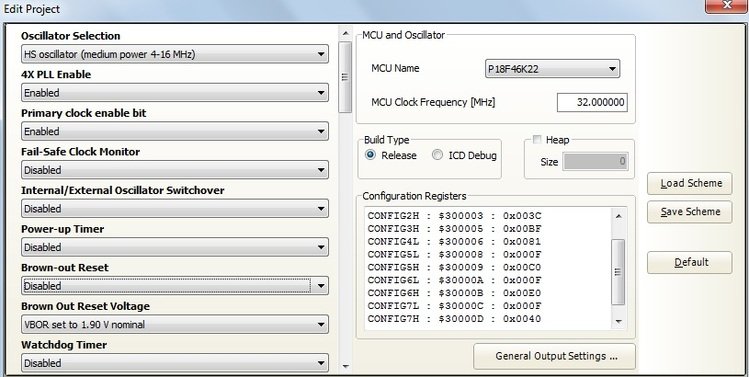Select the Release build type
Screen dimensions: 749x377
(x=370, y=155)
